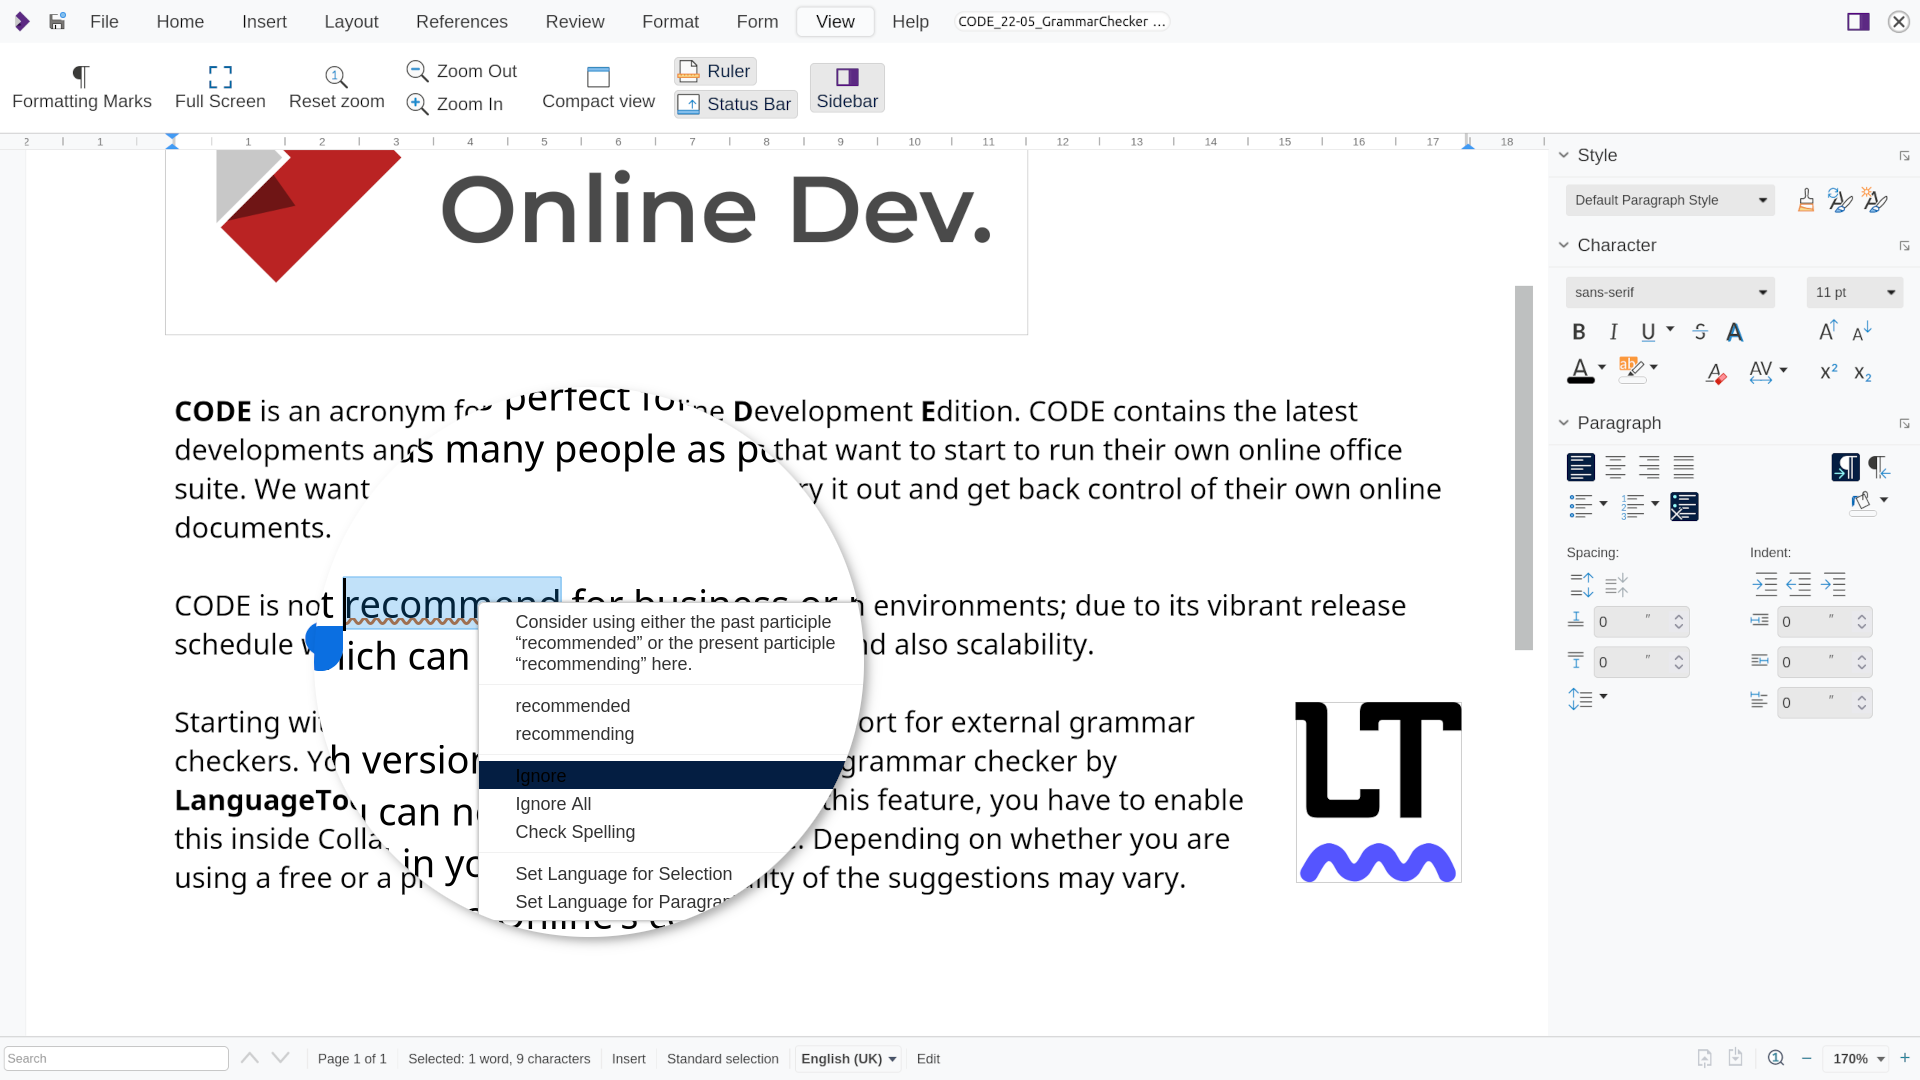This screenshot has height=1080, width=1920.
Task: Open the References tab
Action: (462, 21)
